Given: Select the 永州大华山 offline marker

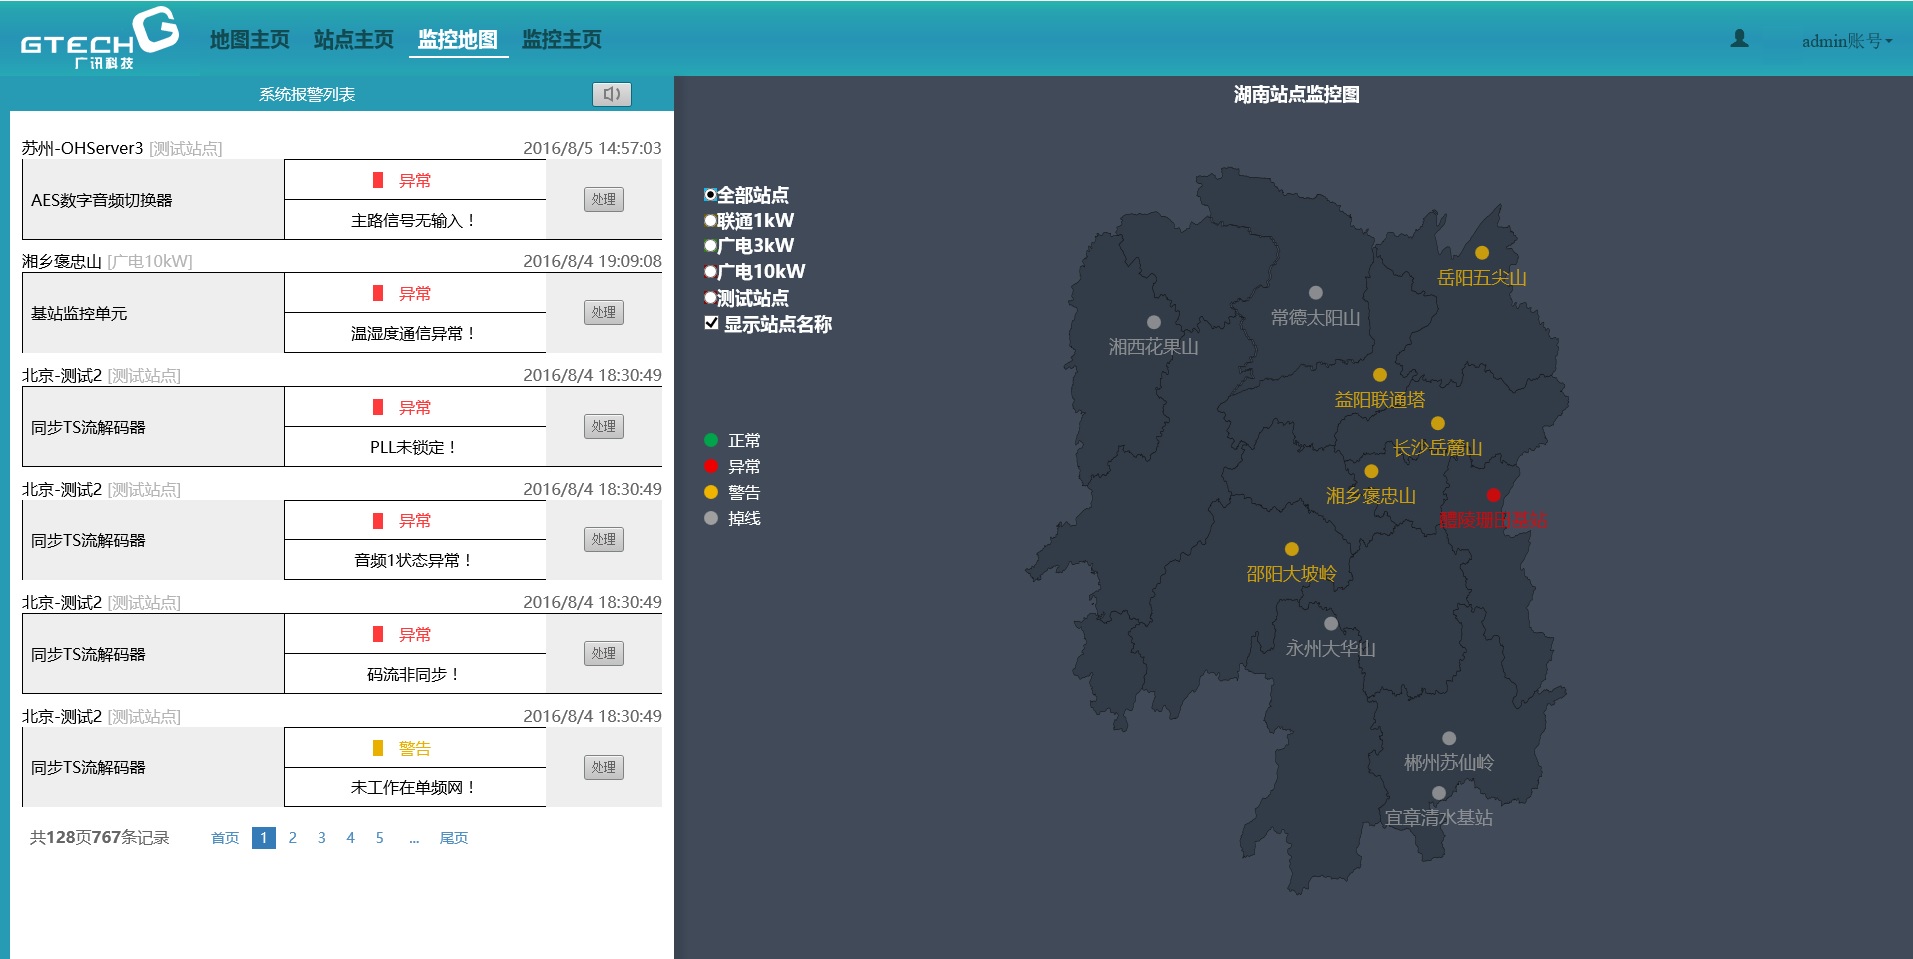Looking at the screenshot, I should 1329,623.
